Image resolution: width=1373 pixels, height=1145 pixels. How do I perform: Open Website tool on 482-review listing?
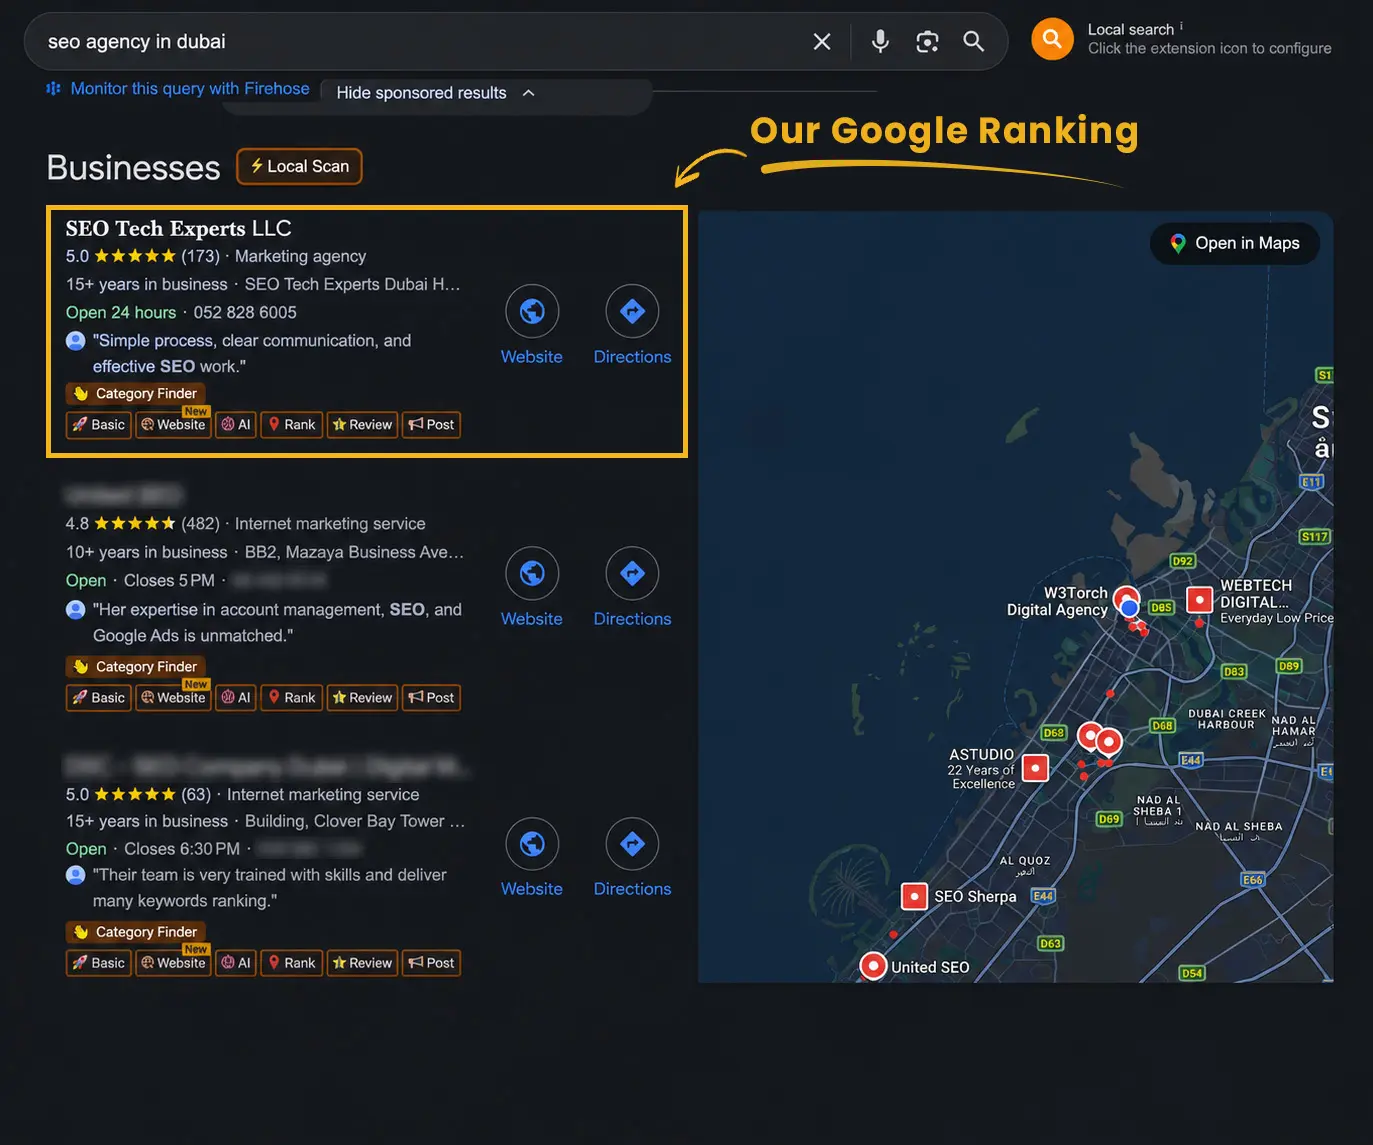point(173,698)
